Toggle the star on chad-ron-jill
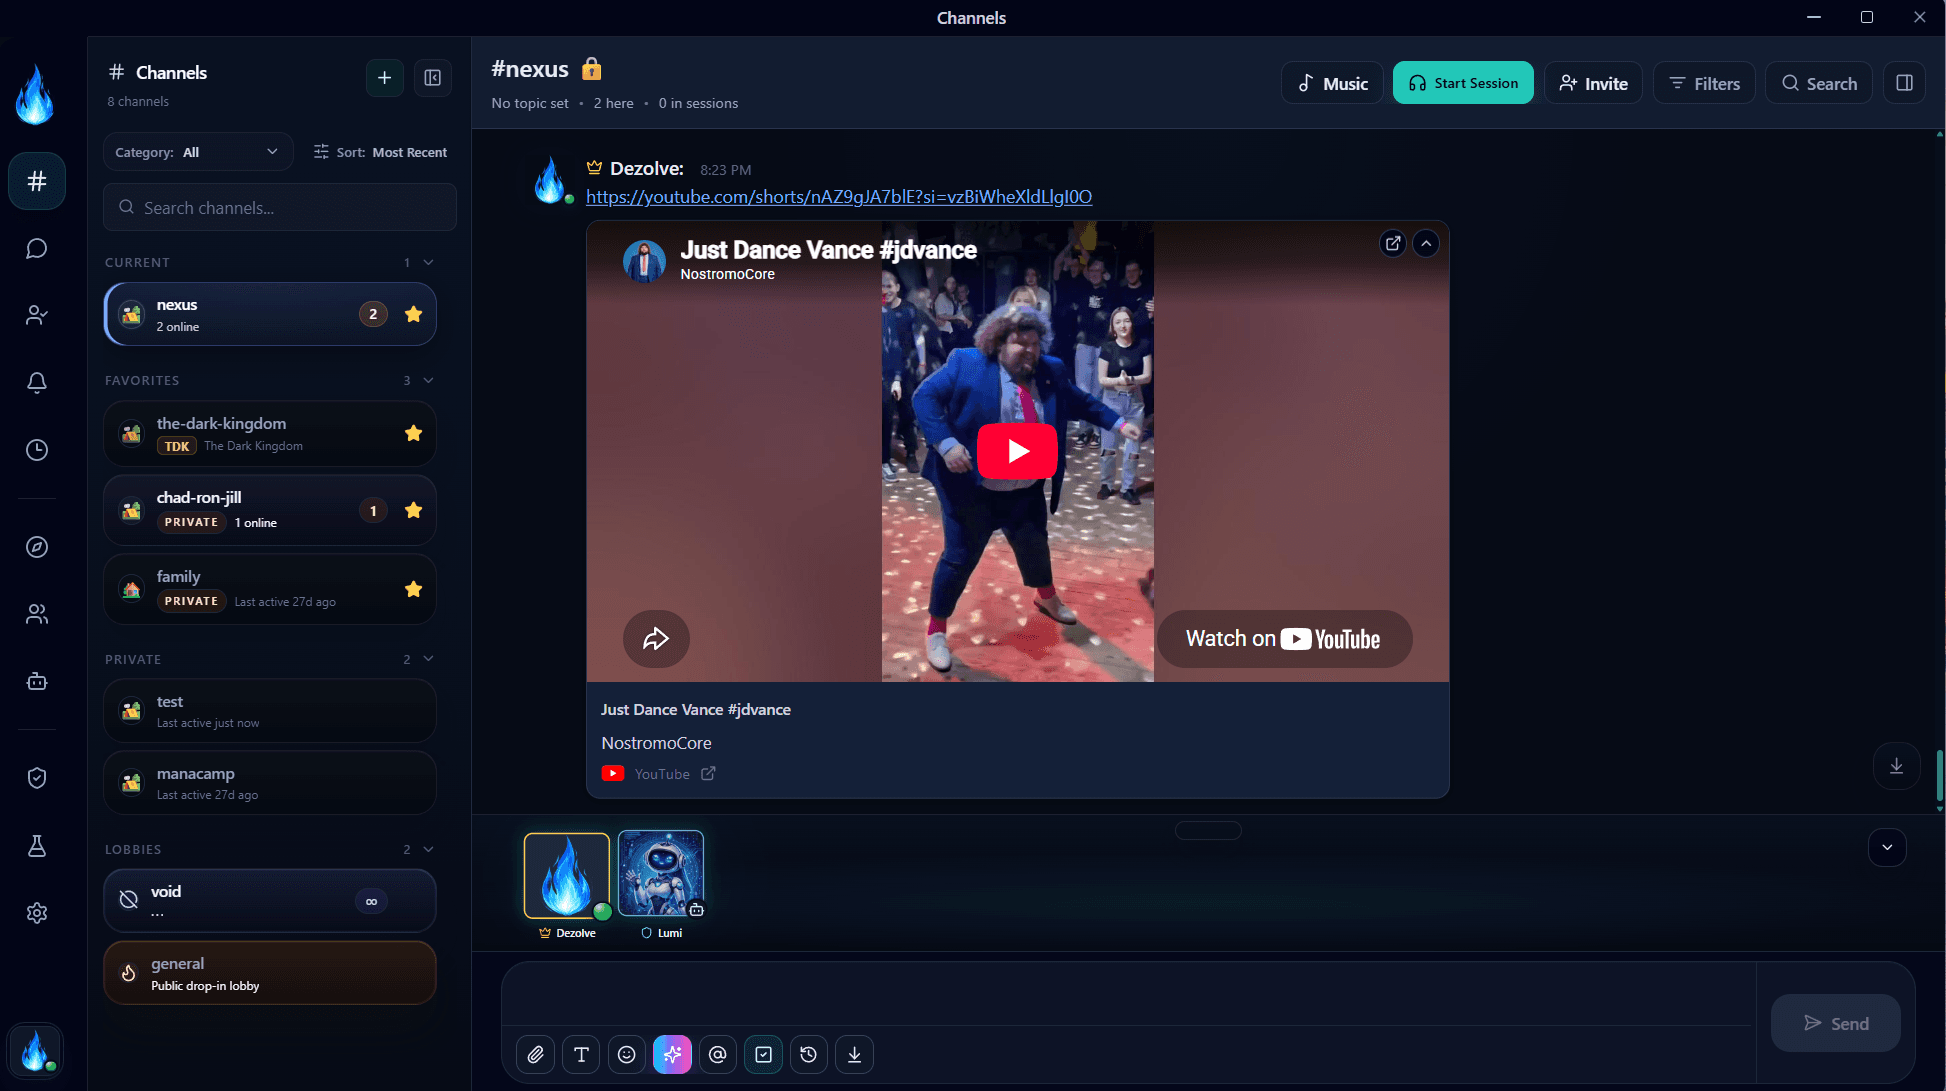 point(413,510)
